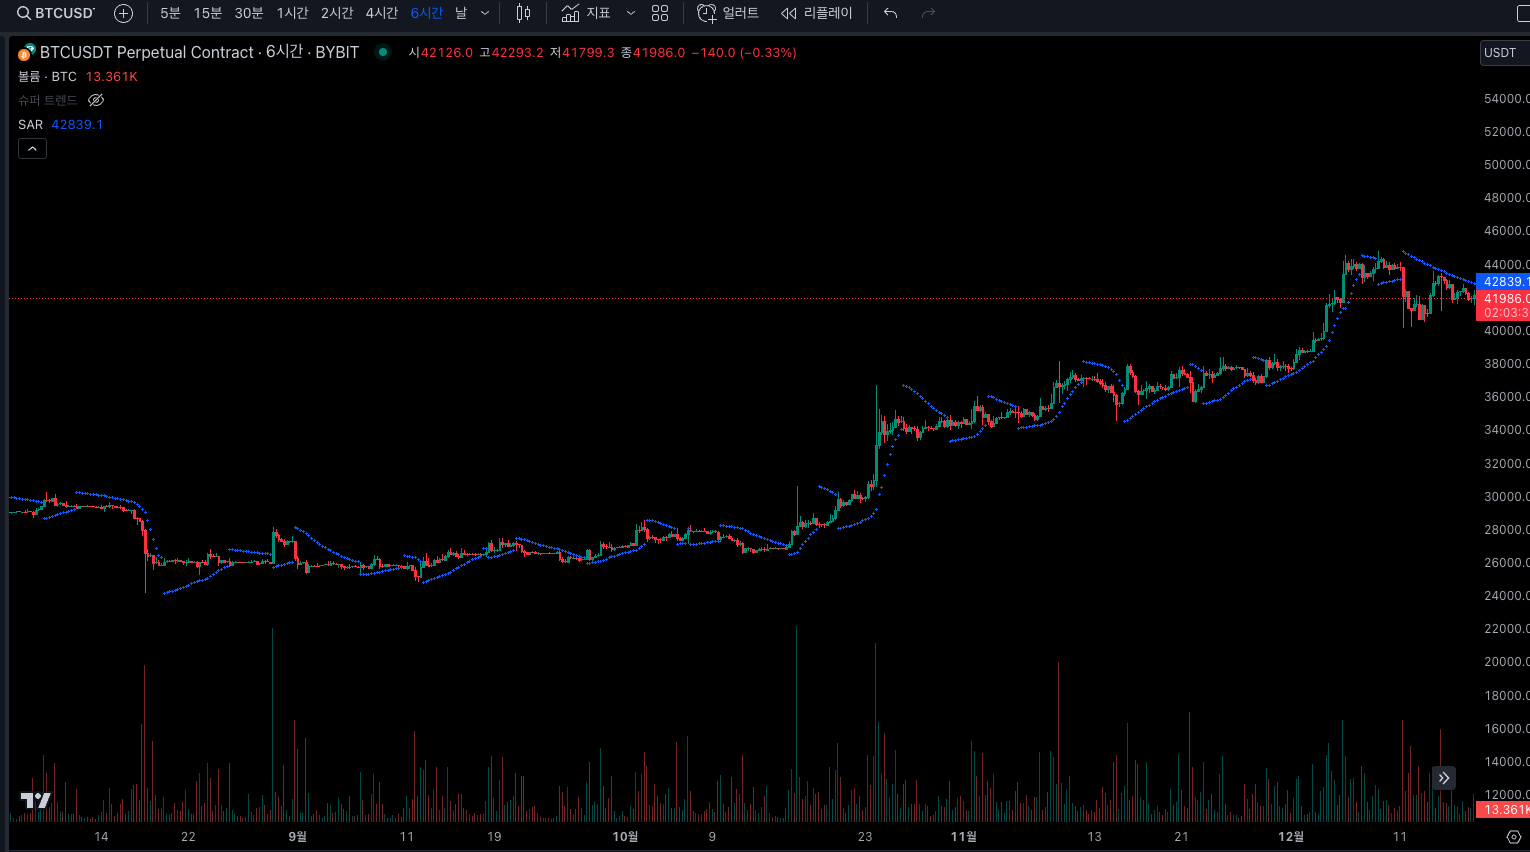Open the candlestick chart style selector
The image size is (1530, 852).
point(523,13)
